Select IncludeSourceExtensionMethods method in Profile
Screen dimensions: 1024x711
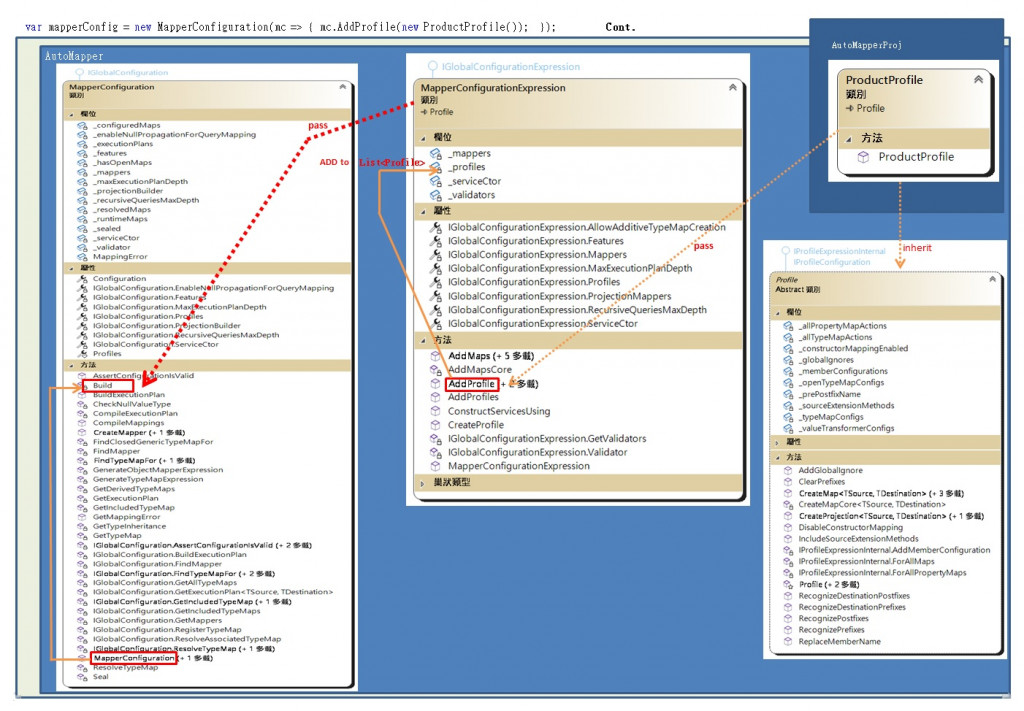(858, 539)
